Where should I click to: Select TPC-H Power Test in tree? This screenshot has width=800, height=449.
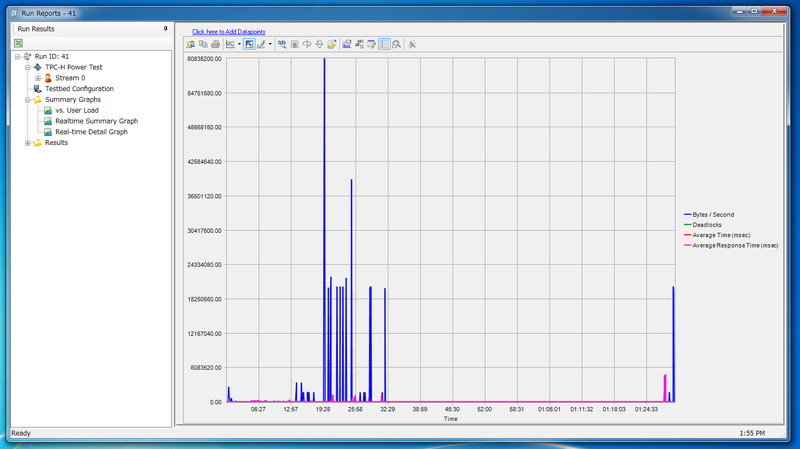[73, 67]
